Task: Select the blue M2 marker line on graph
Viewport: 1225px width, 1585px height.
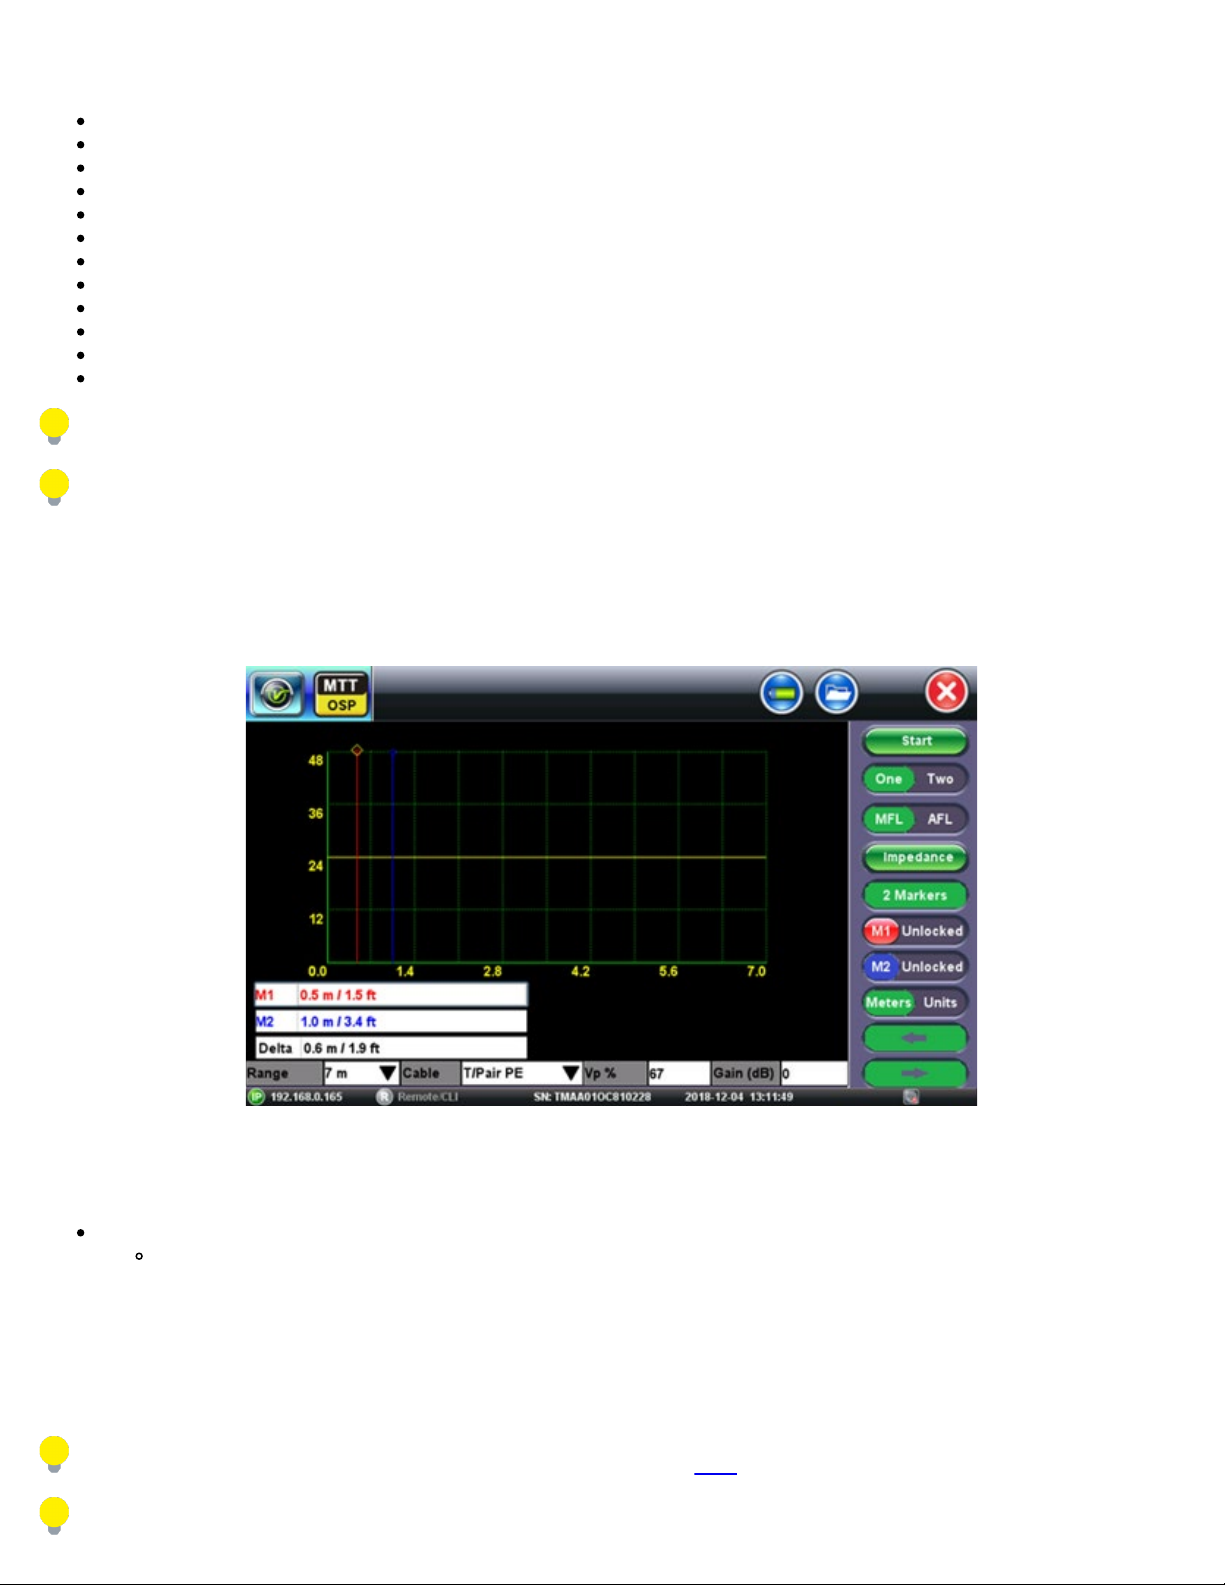Action: click(393, 858)
